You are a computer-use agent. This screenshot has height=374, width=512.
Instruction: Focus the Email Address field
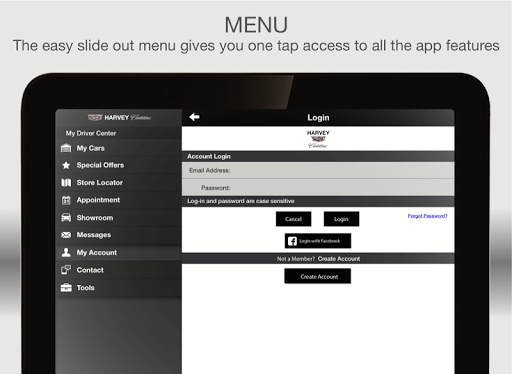coord(318,170)
